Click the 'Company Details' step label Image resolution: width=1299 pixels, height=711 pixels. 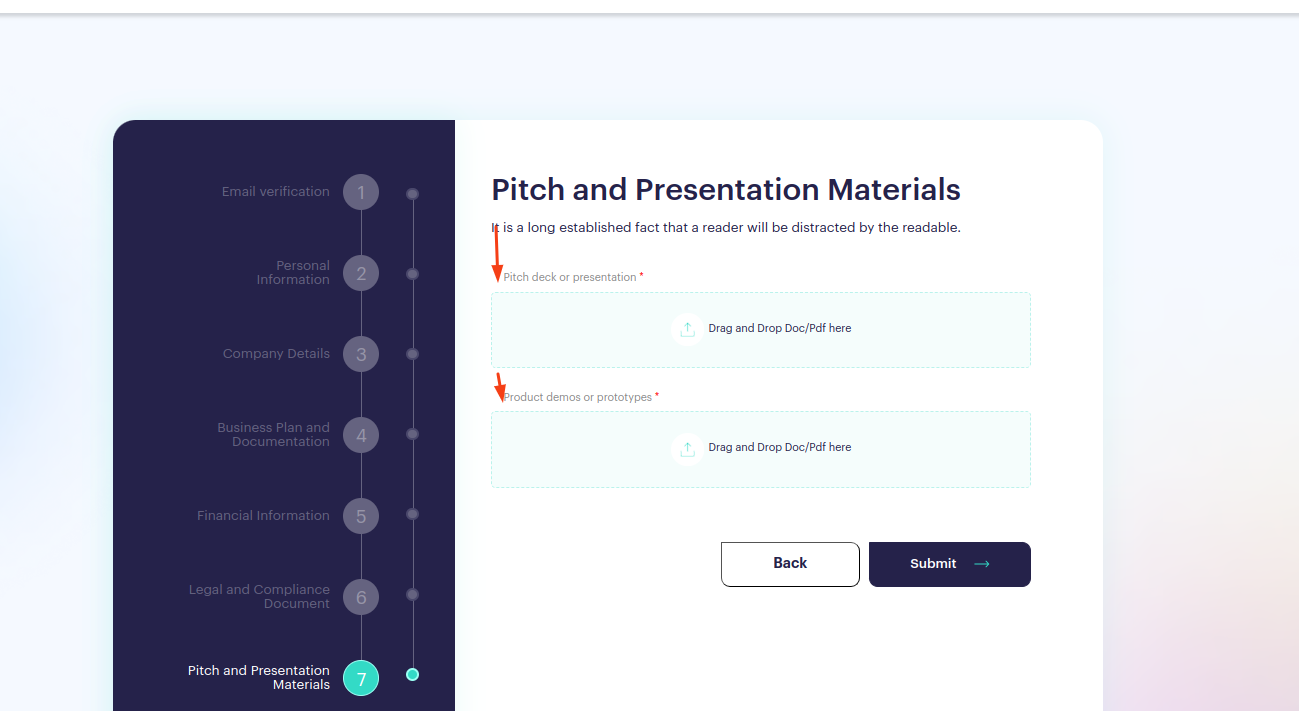point(276,354)
